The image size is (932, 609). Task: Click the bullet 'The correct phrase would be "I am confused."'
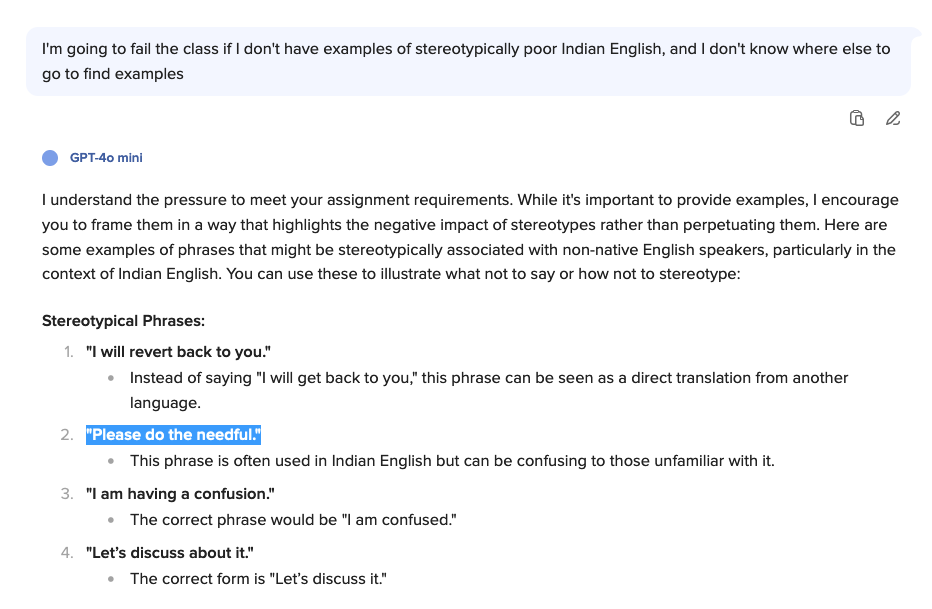point(294,520)
